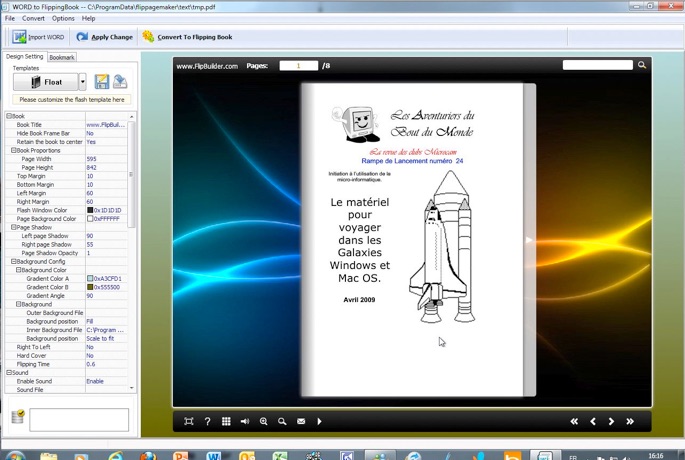Viewport: 685px width, 460px height.
Task: Go to previous page arrow
Action: 593,421
